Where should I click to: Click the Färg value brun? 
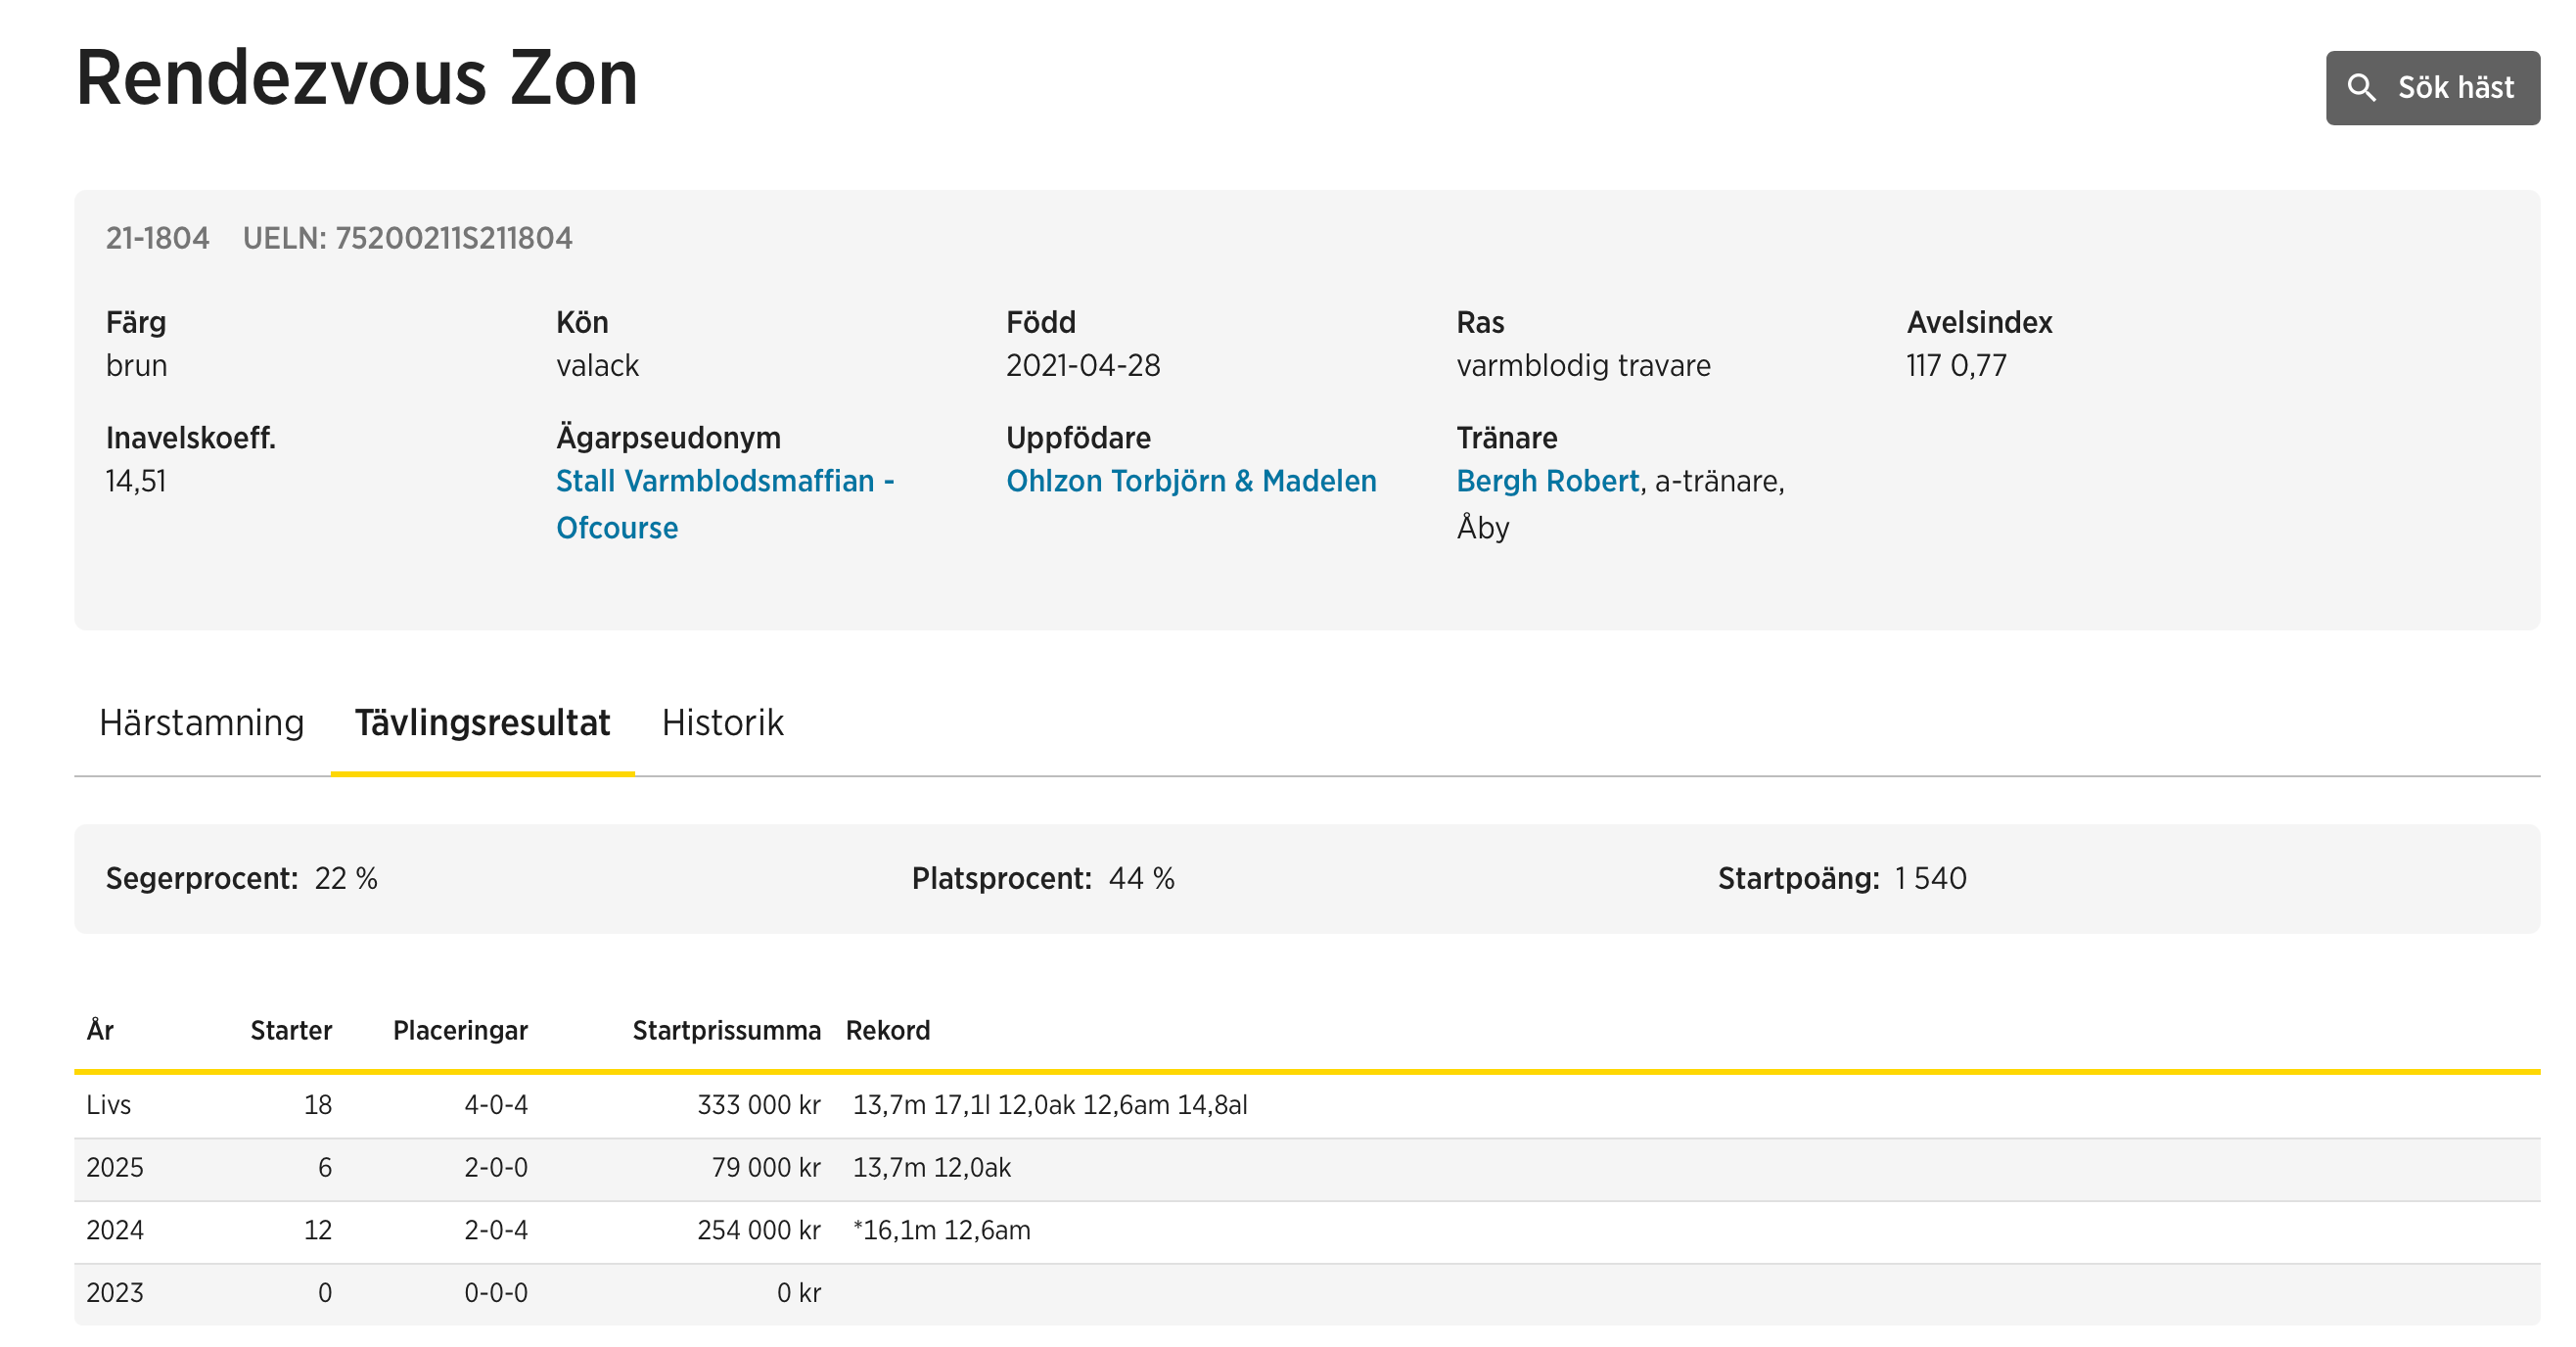pyautogui.click(x=137, y=365)
